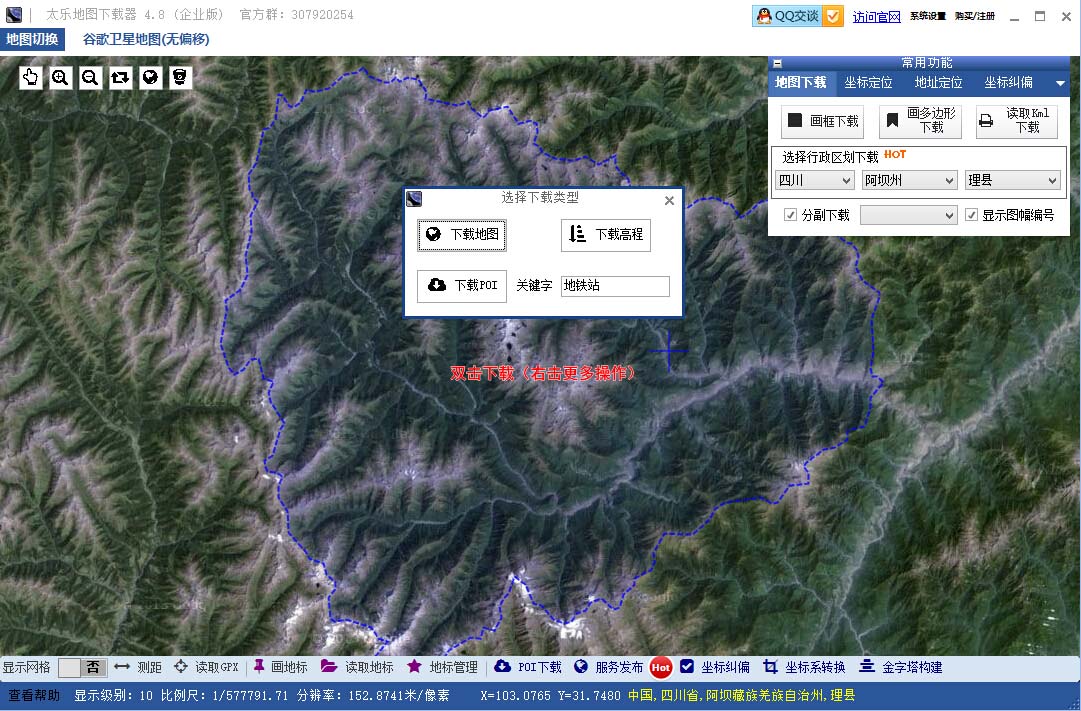Toggle 显示图幅编号 checkbox
This screenshot has width=1081, height=711.
point(971,215)
